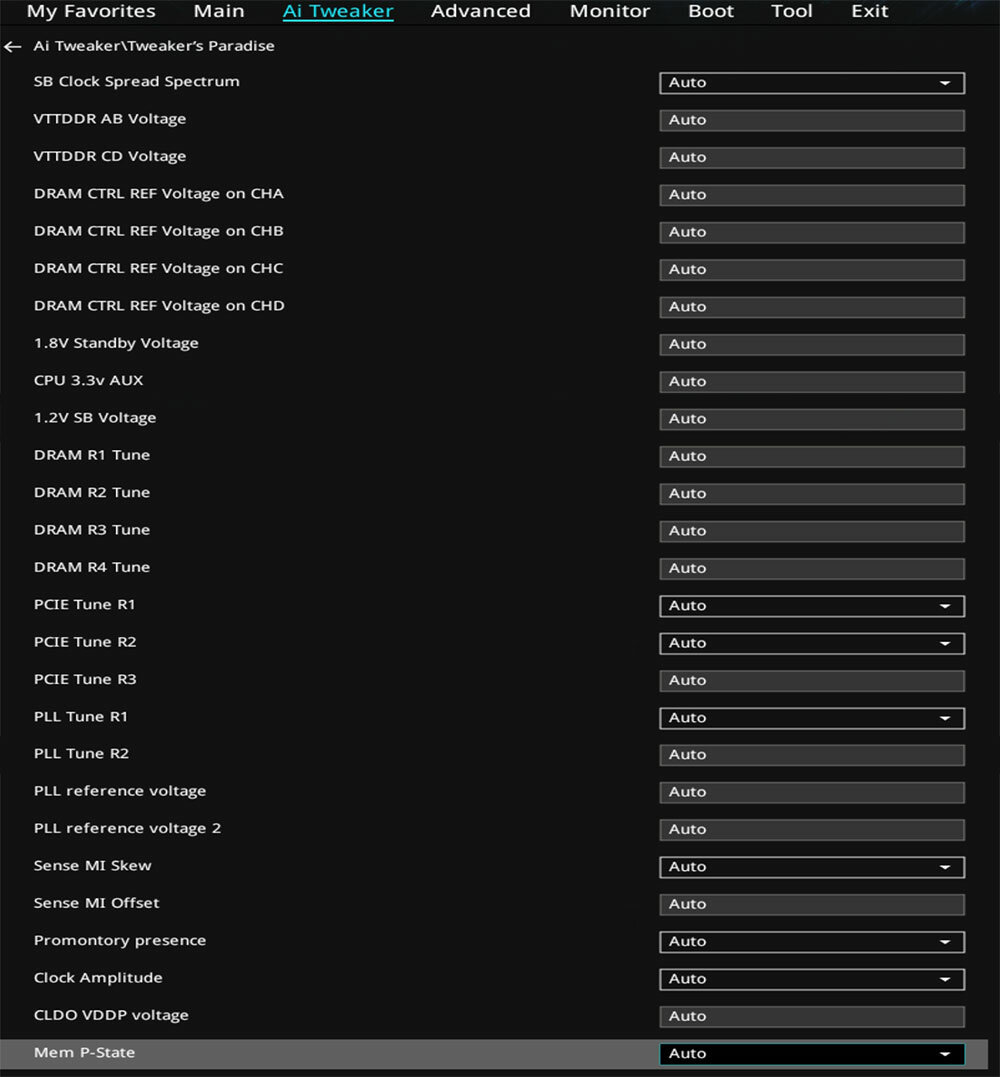Screen dimensions: 1000x1077
Task: Expand the Mem P-State dropdown
Action: [x=812, y=1054]
